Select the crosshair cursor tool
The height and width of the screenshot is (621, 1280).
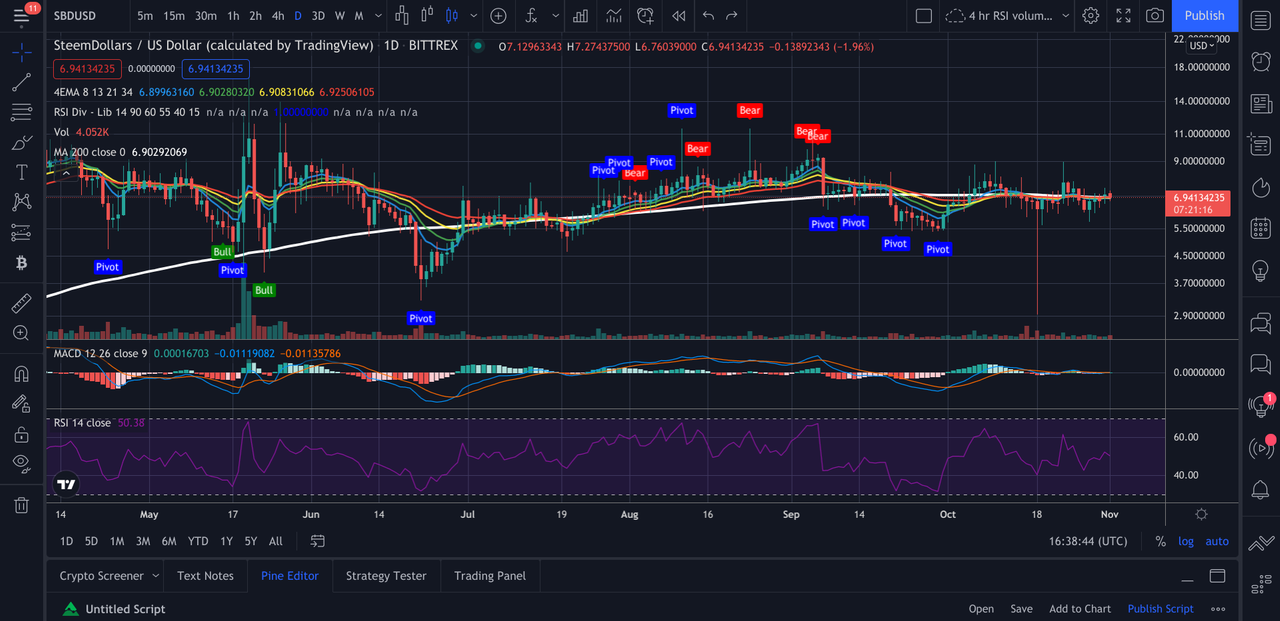(21, 52)
